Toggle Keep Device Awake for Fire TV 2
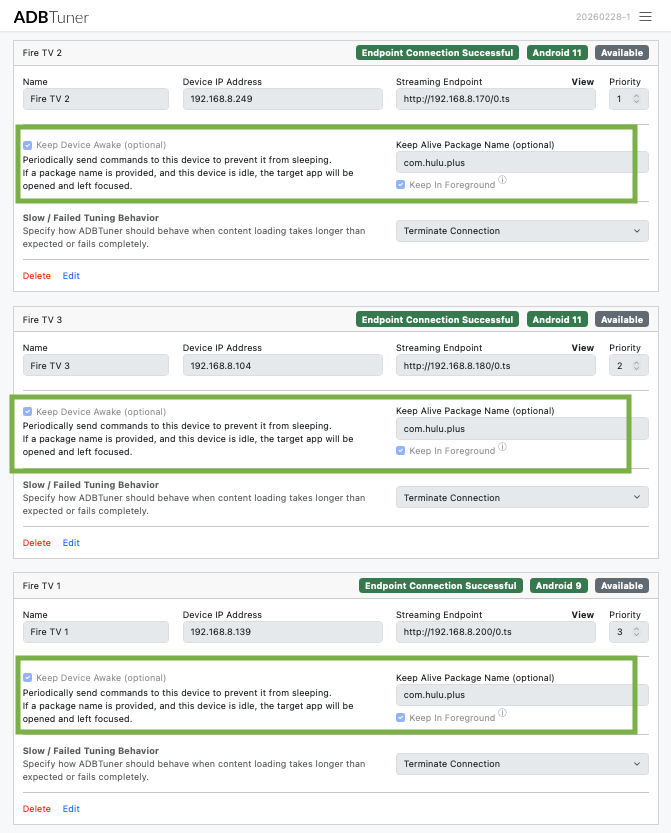Viewport: 671px width, 833px height. 28,145
